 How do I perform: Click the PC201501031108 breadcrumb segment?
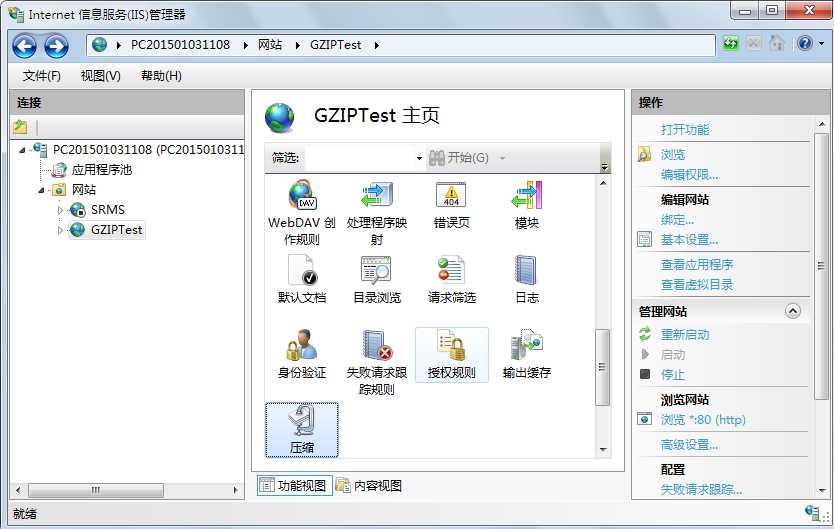coord(180,45)
